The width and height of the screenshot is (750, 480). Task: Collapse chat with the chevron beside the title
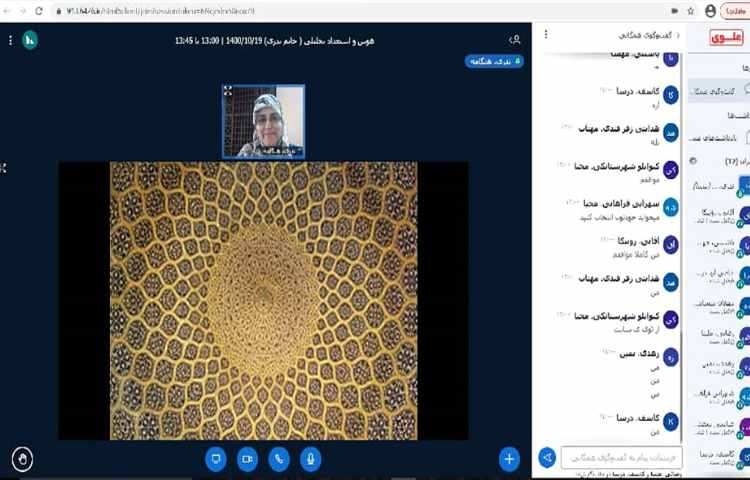coord(677,35)
